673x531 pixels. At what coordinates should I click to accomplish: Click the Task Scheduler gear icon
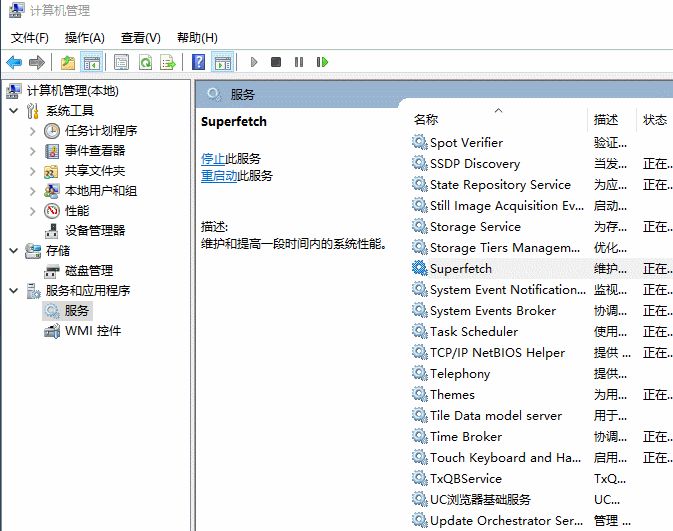click(x=419, y=331)
